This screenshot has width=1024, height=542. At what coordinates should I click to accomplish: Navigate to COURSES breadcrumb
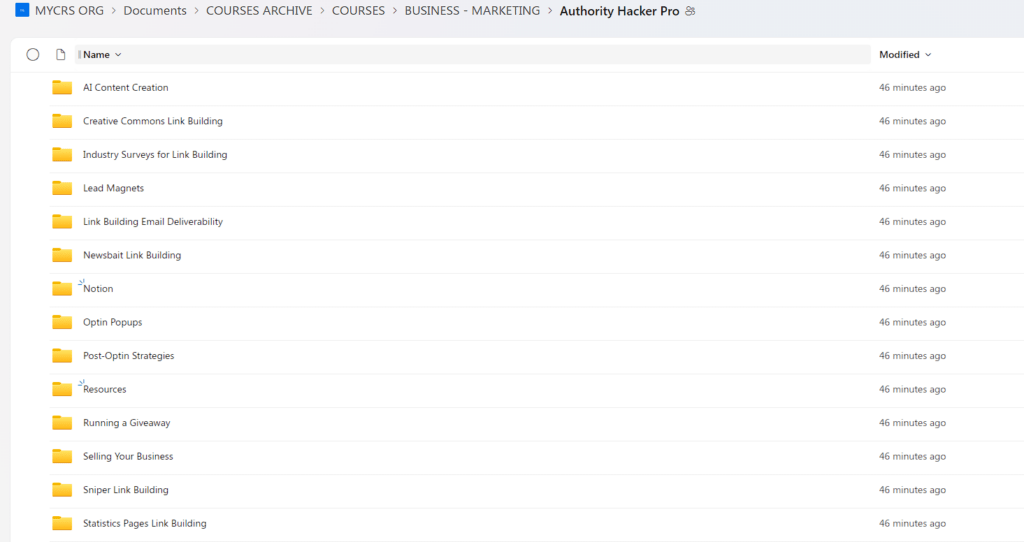coord(359,11)
